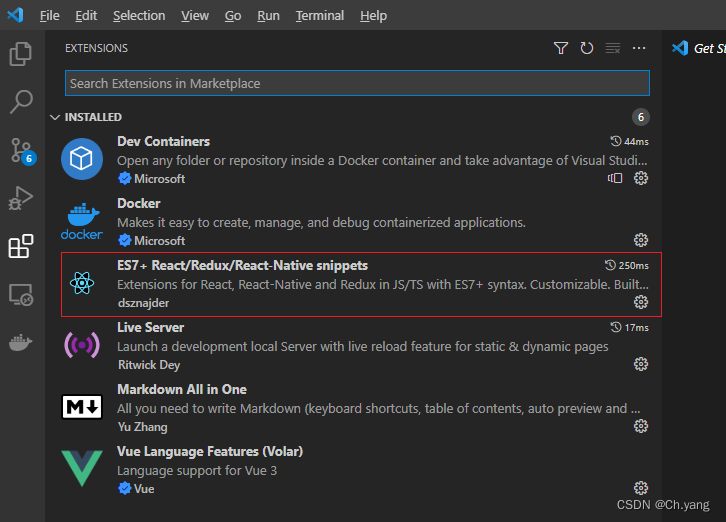
Task: Click the installed count badge 6
Action: [641, 117]
